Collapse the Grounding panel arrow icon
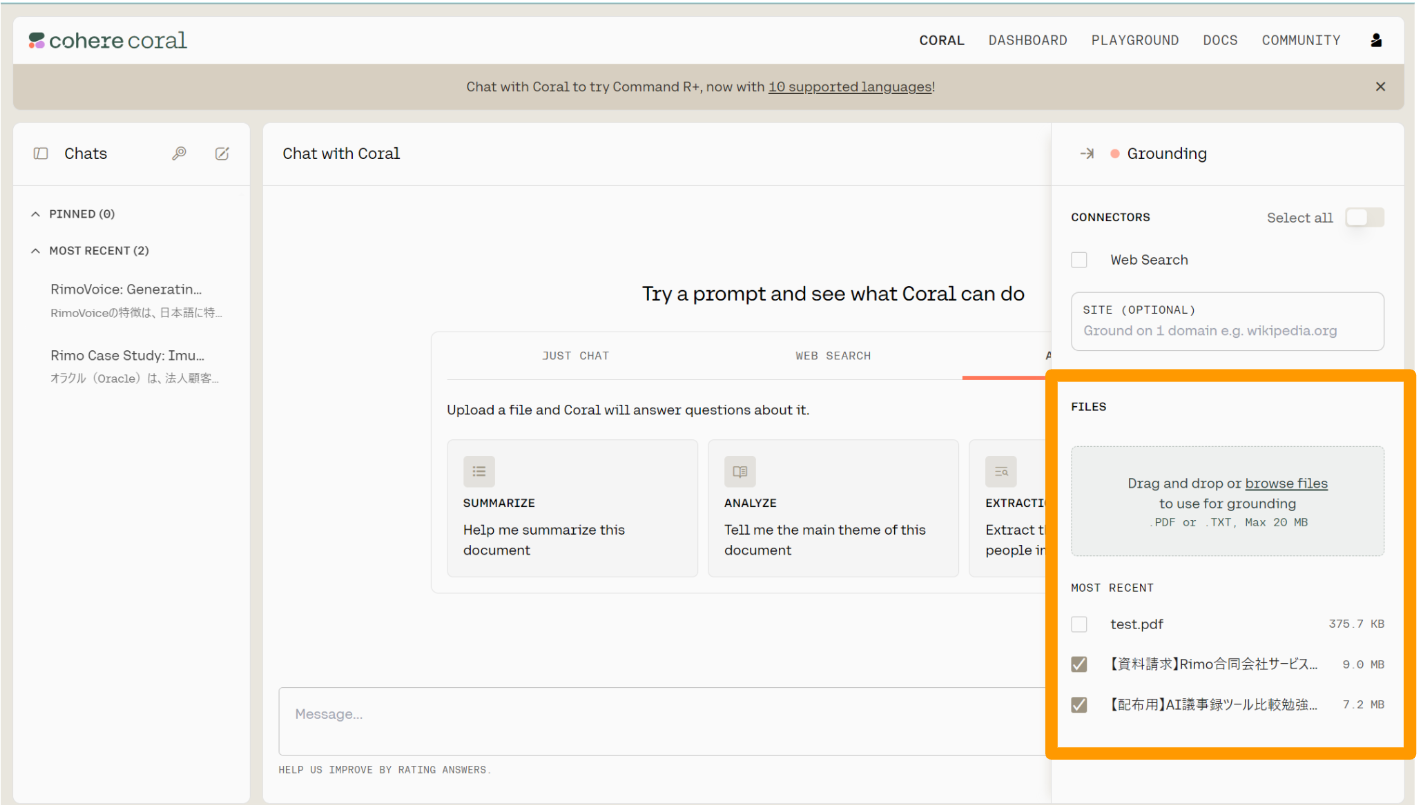 pyautogui.click(x=1087, y=154)
